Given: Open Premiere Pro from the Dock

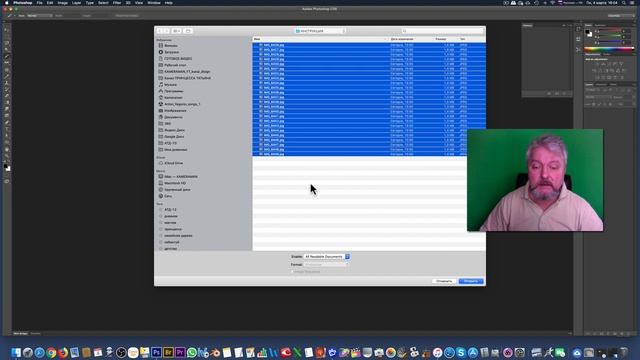Looking at the screenshot, I should [180, 352].
